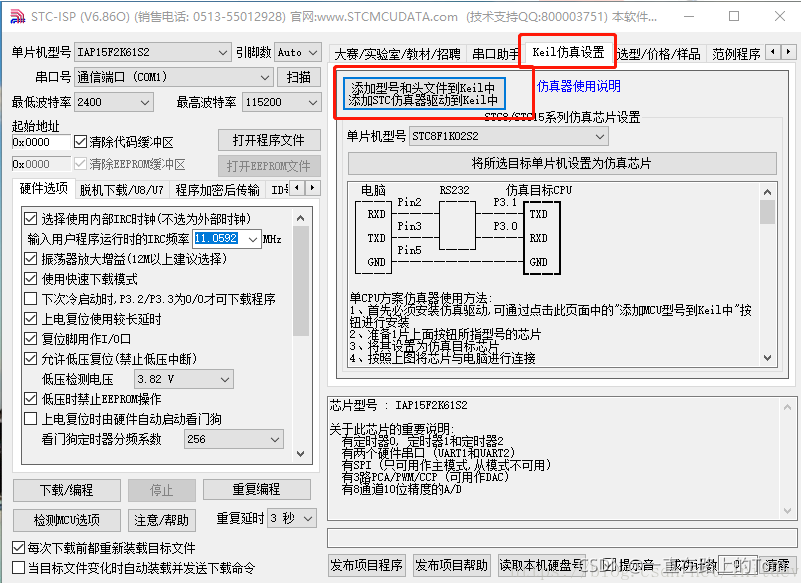801x583 pixels.
Task: Click 将所选目标单片机设置为仿真芯片 button
Action: pos(562,164)
